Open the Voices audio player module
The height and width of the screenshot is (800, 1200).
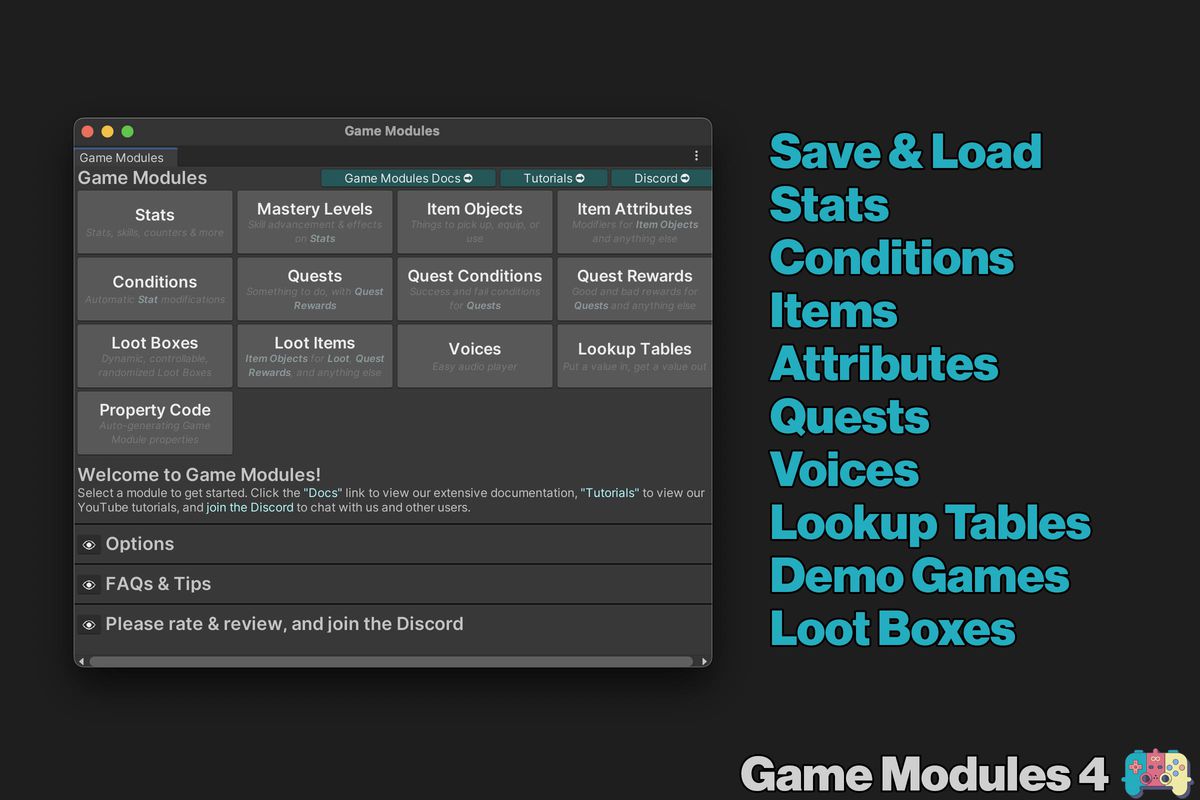pyautogui.click(x=475, y=356)
